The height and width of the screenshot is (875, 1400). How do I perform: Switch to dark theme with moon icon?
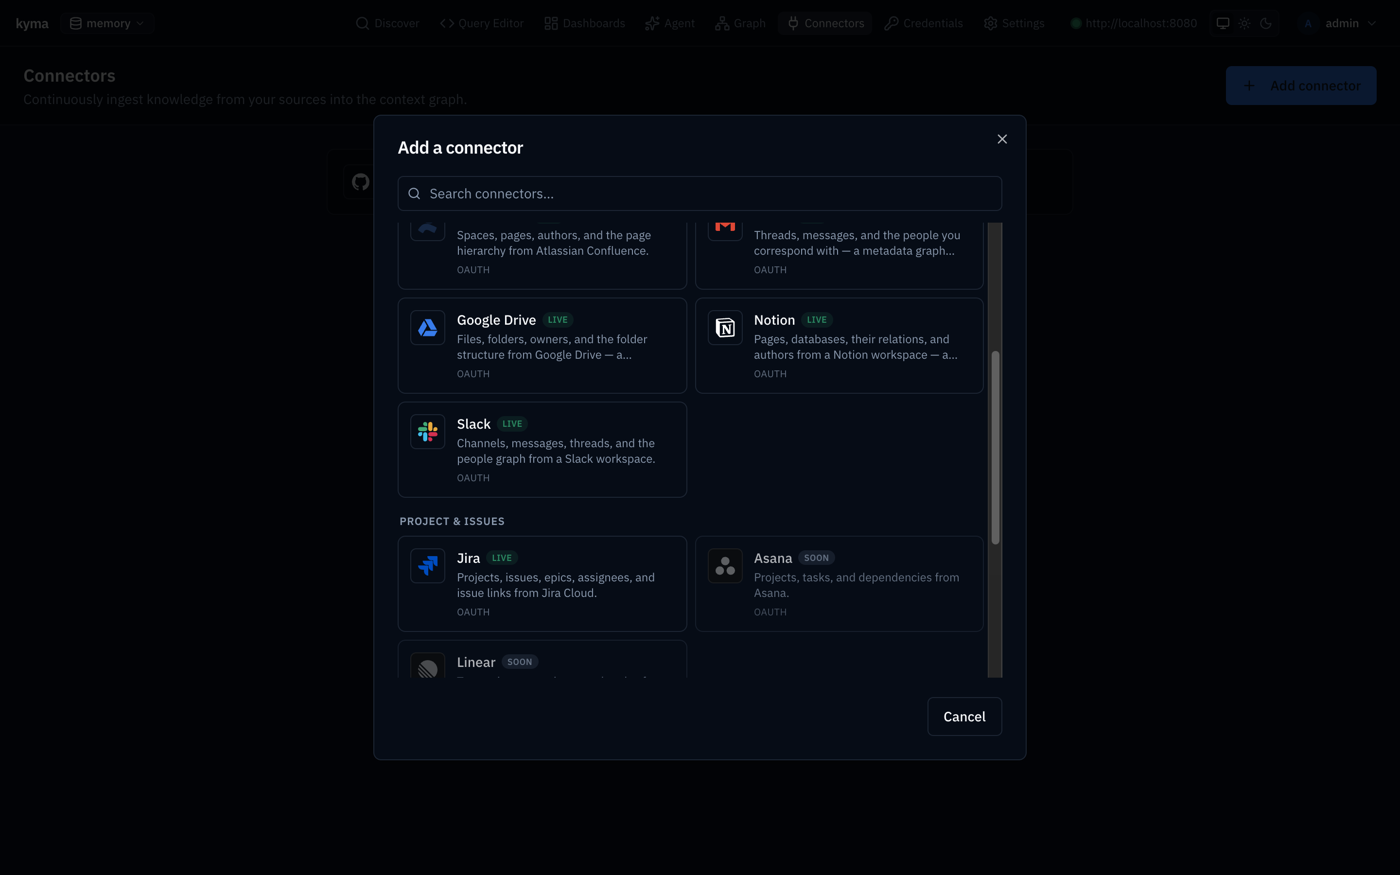click(1266, 23)
